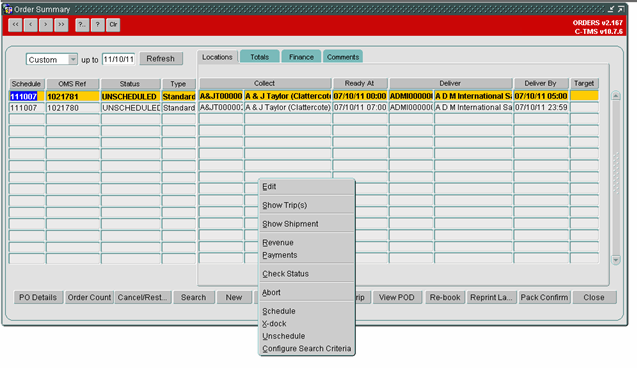
Task: Go to next record with > button
Action: [x=46, y=25]
